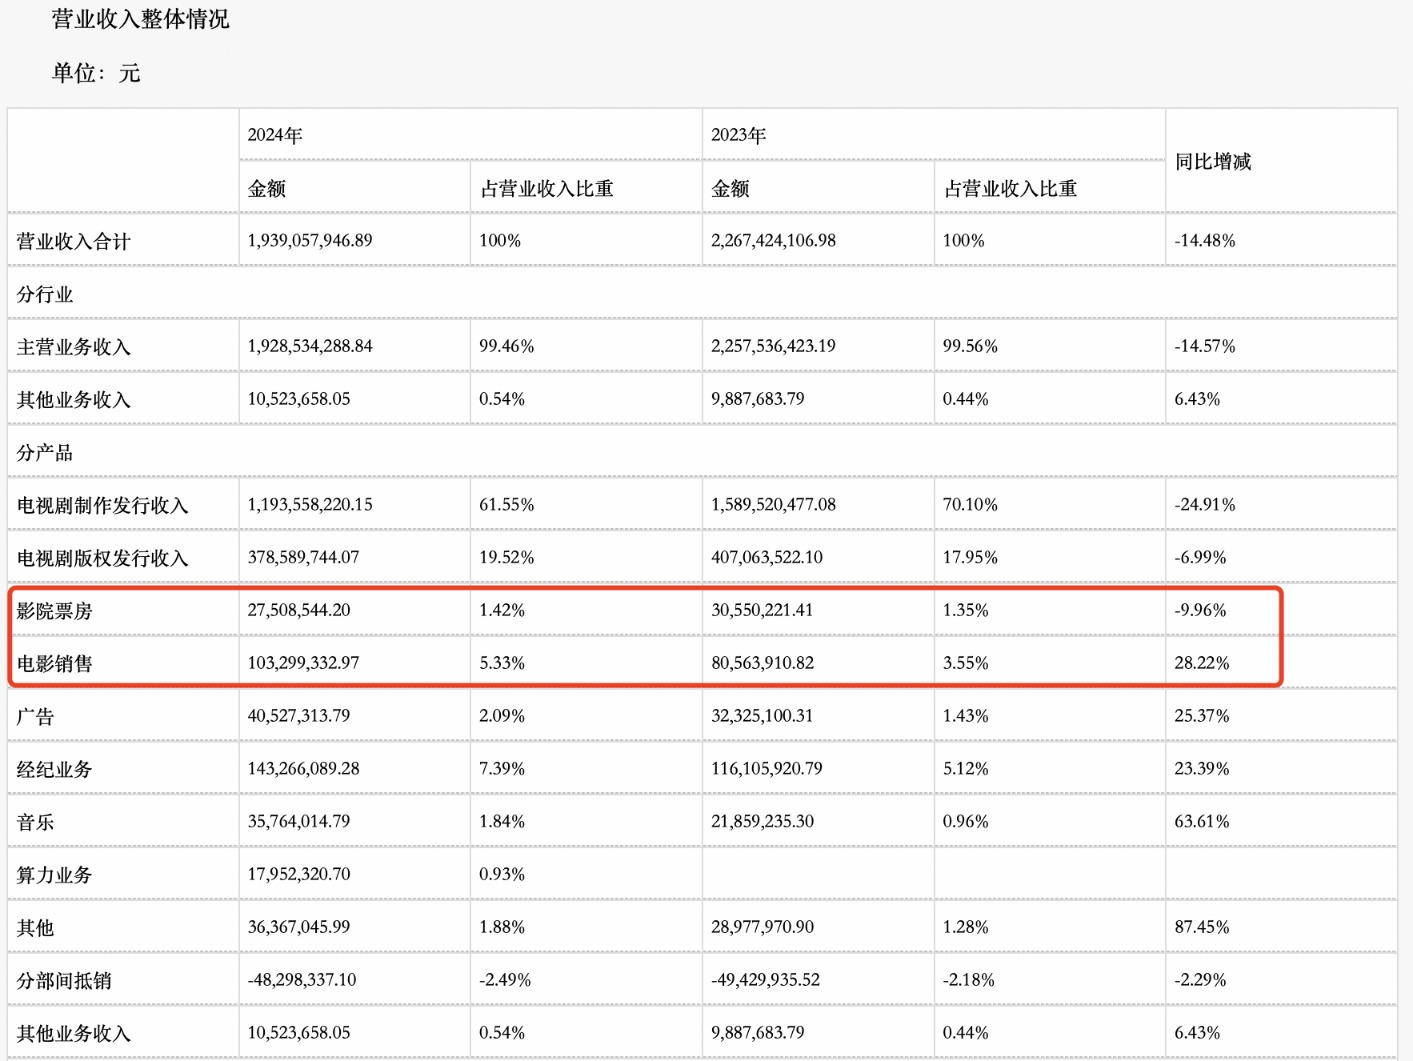Click the 2024年 column header
This screenshot has height=1061, width=1413.
(x=271, y=133)
